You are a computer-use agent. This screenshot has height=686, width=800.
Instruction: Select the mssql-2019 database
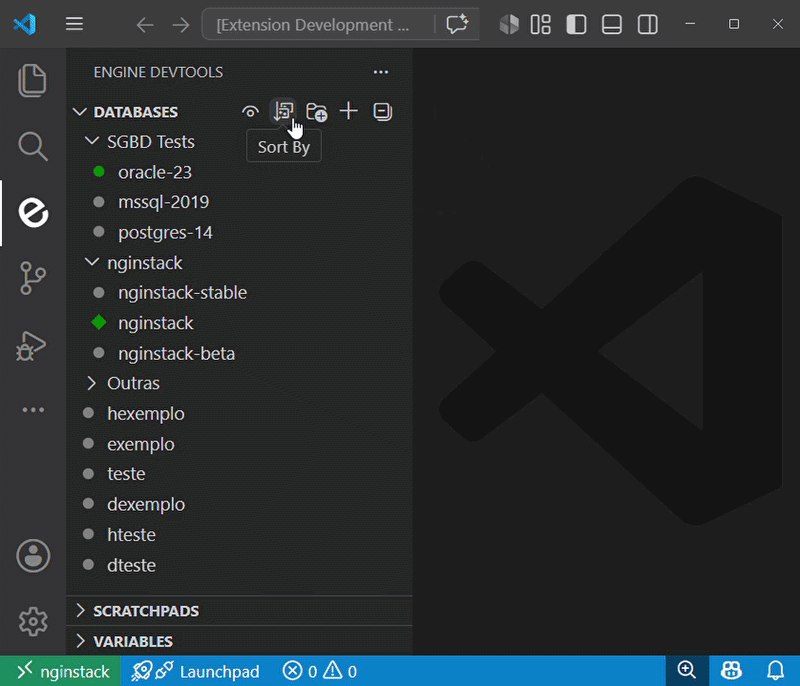[x=239, y=202]
